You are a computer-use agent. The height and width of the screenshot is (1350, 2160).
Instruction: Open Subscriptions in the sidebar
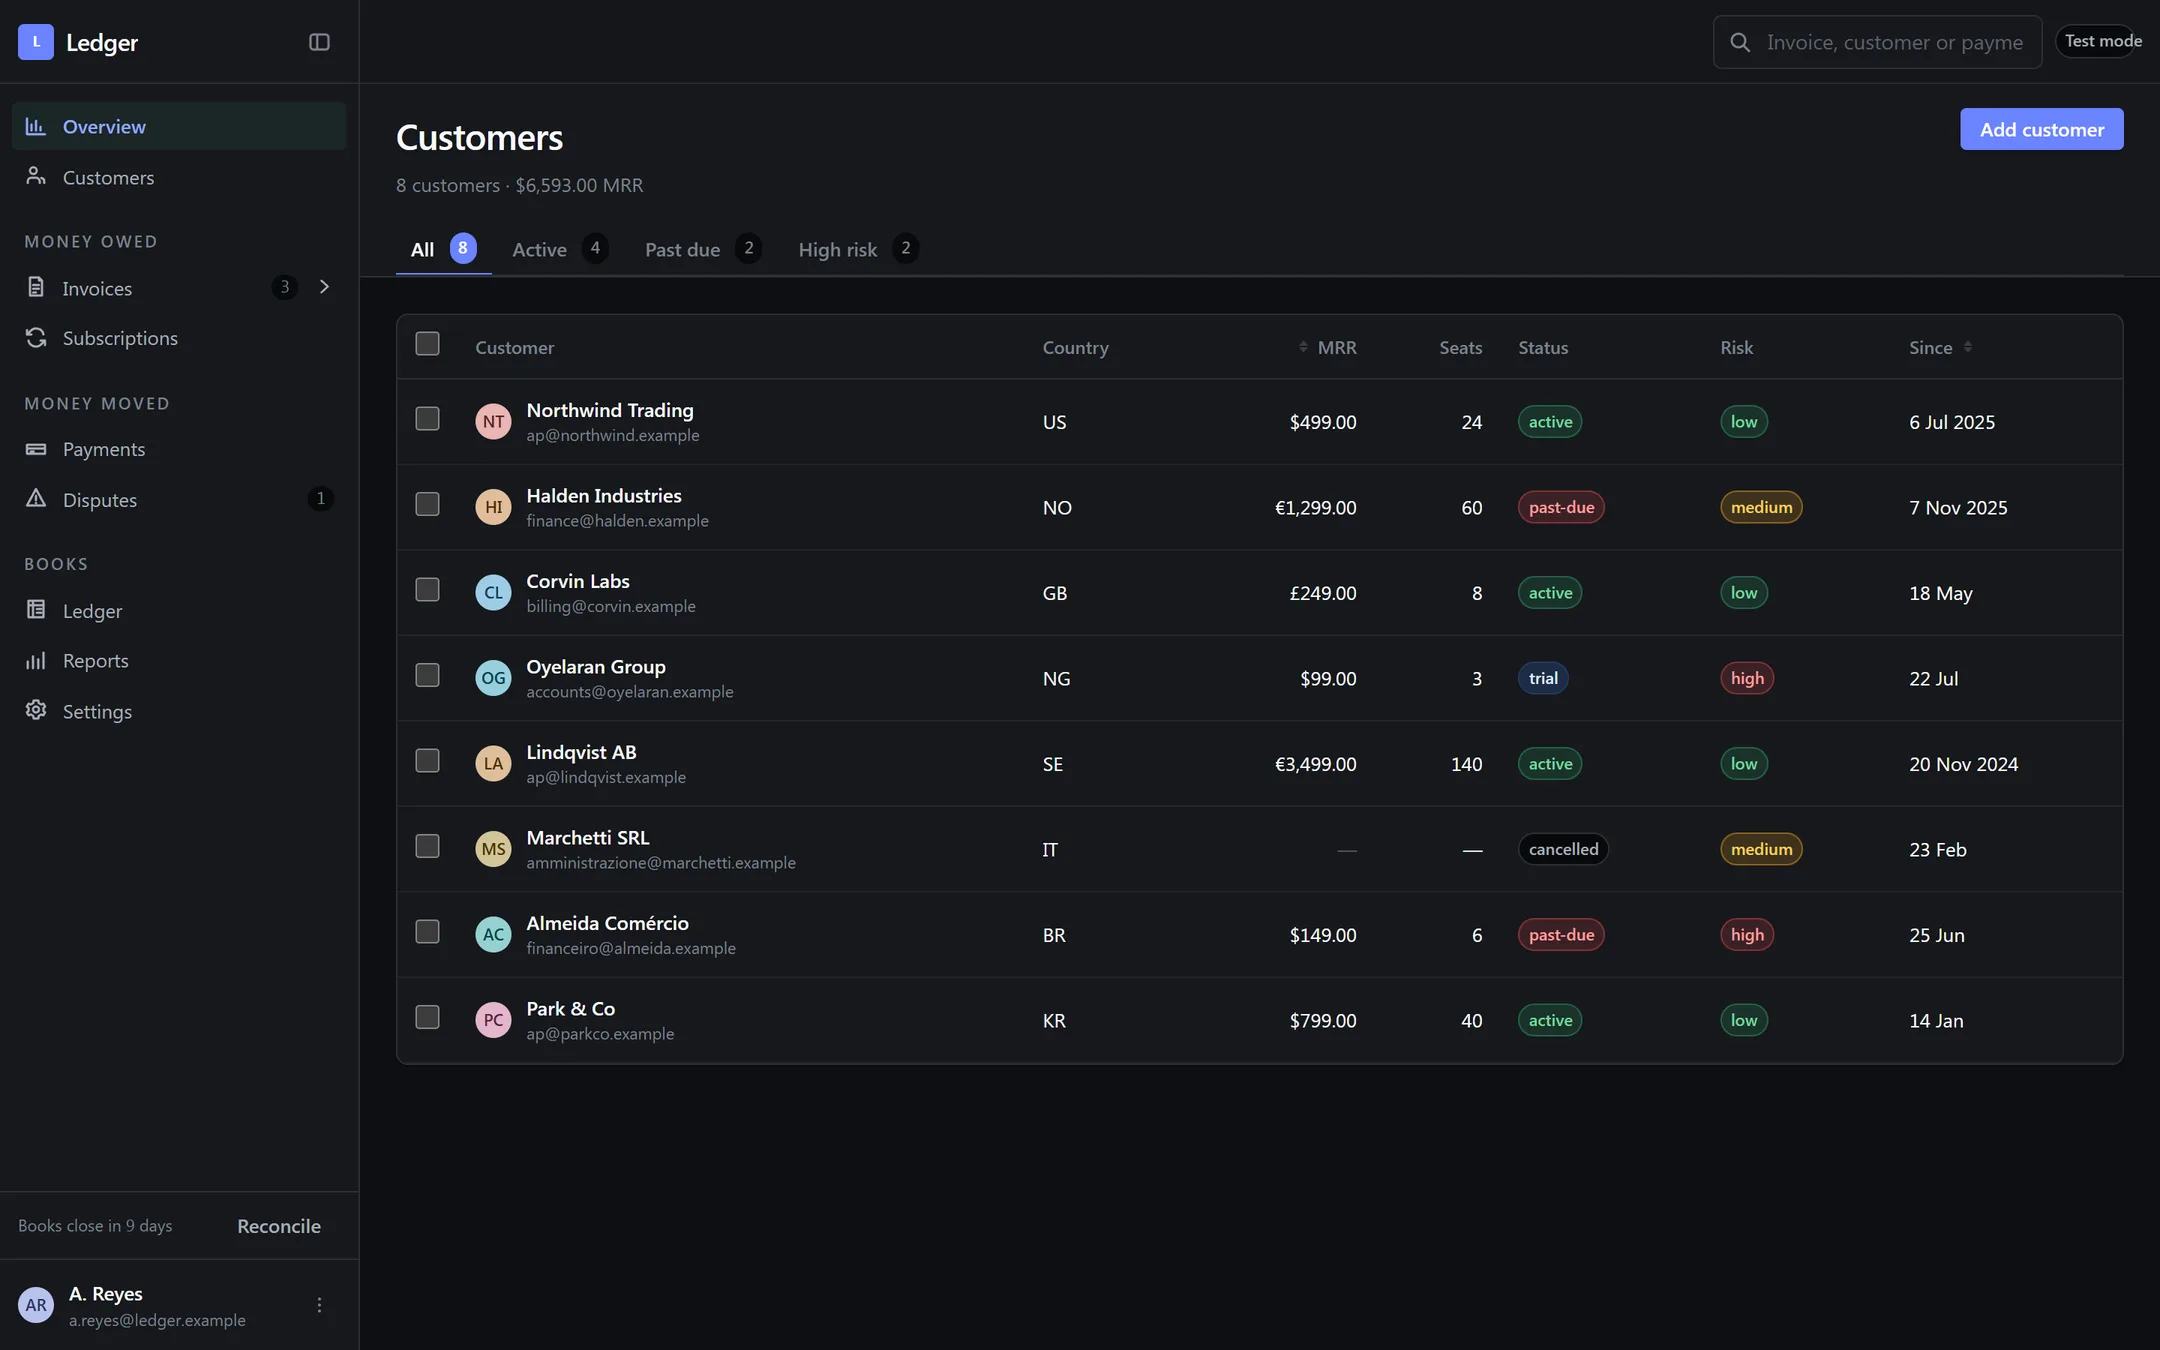click(179, 338)
